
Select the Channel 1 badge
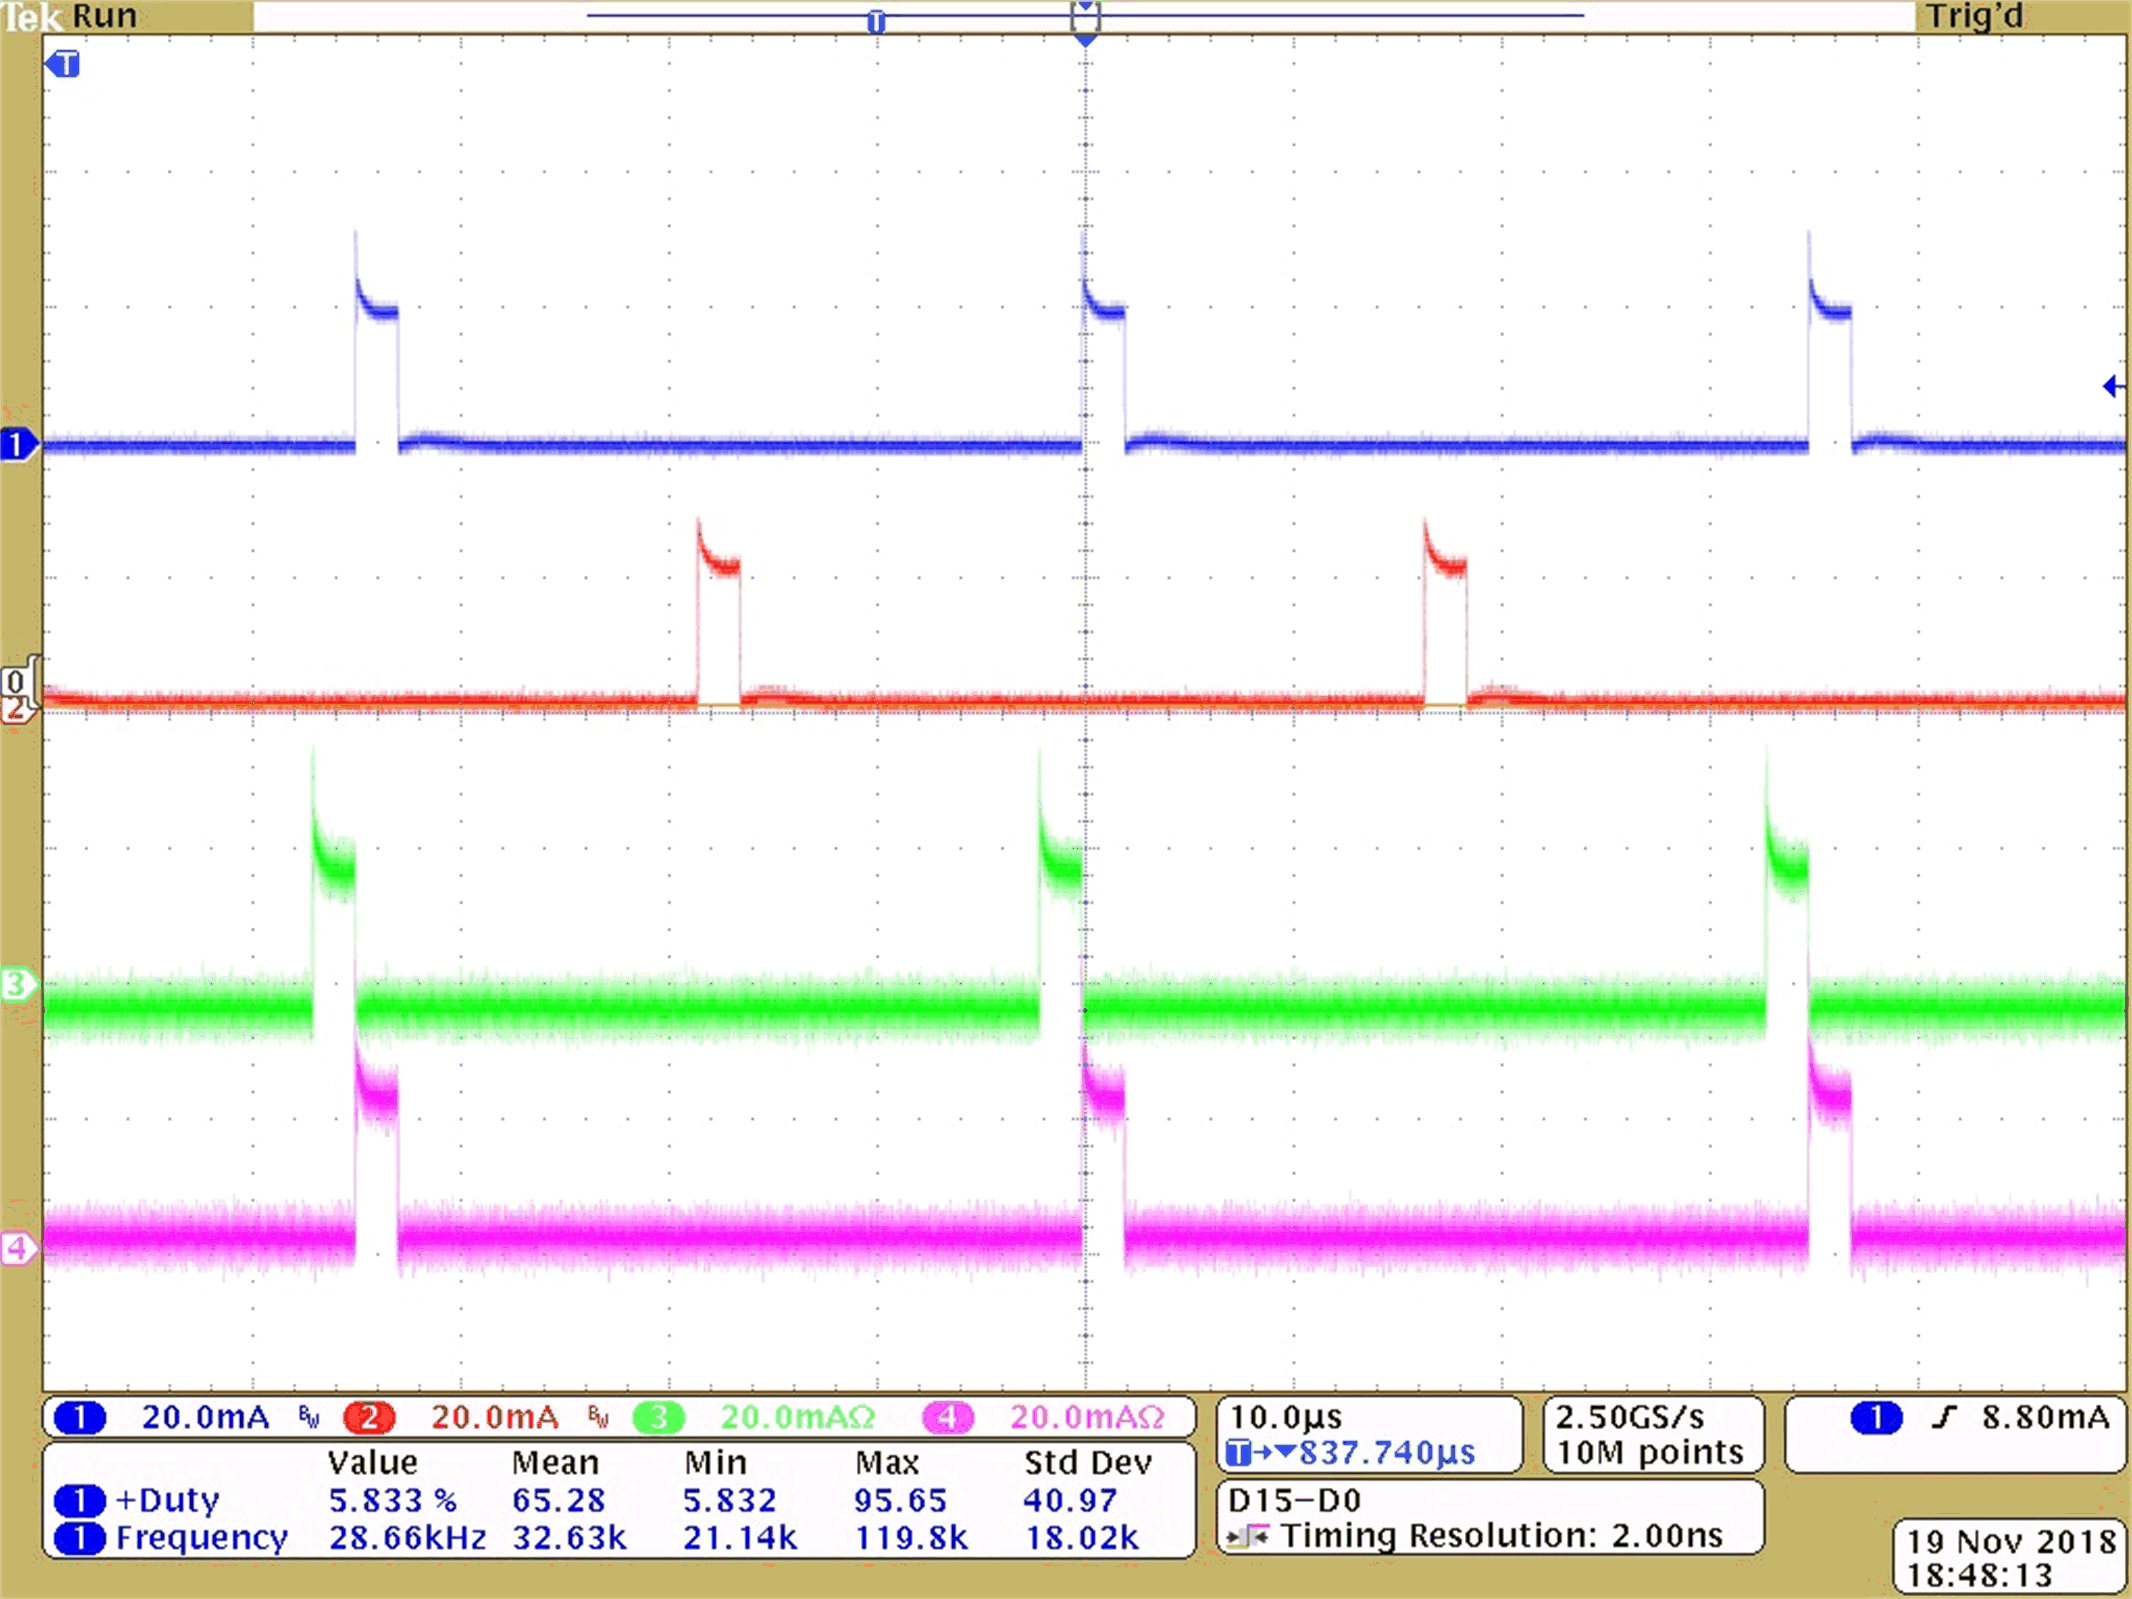tap(80, 1416)
